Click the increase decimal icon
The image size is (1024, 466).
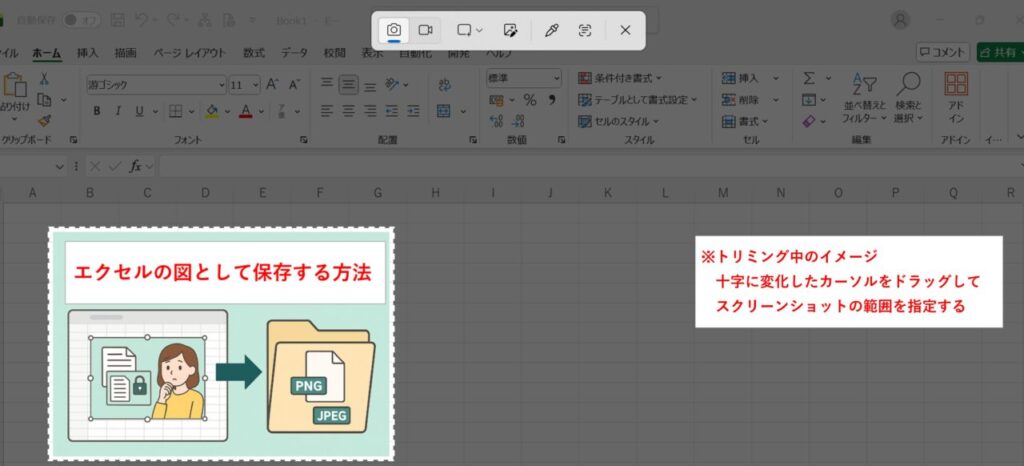click(496, 121)
